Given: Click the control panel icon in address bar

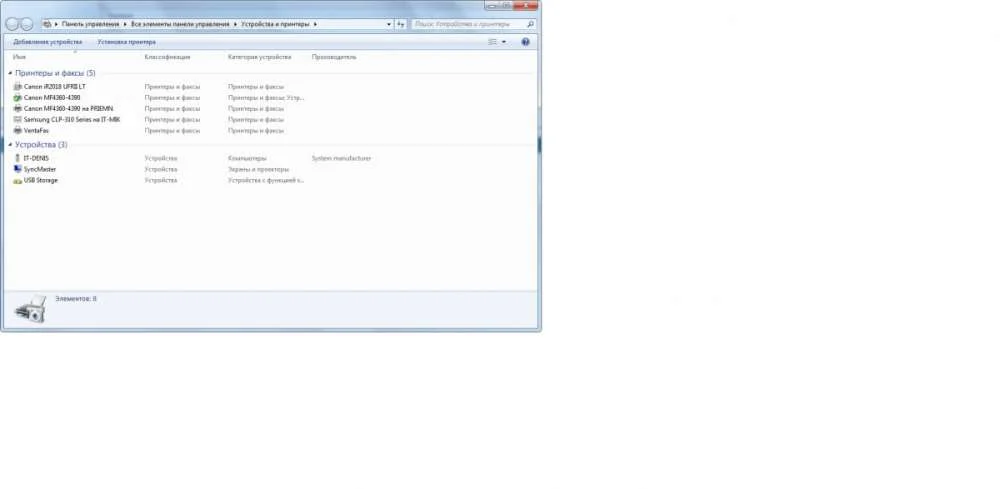Looking at the screenshot, I should click(x=48, y=24).
